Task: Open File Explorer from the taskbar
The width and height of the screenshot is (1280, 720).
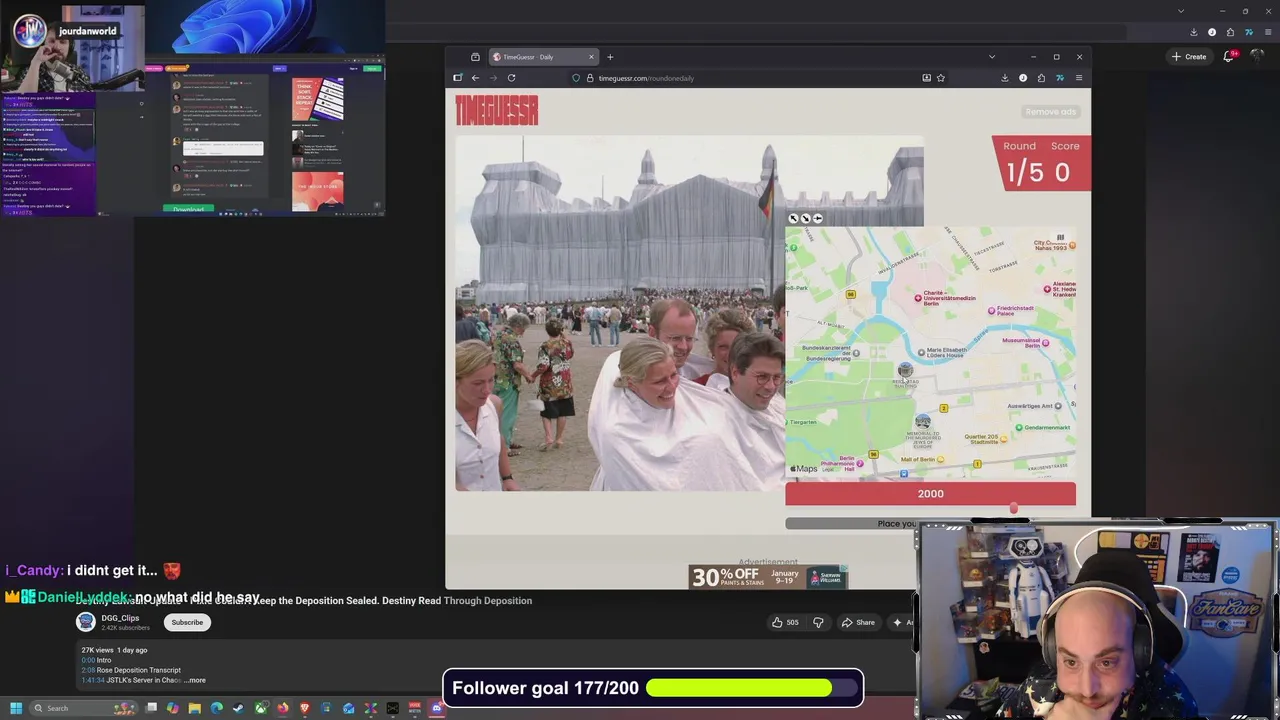Action: (195, 708)
